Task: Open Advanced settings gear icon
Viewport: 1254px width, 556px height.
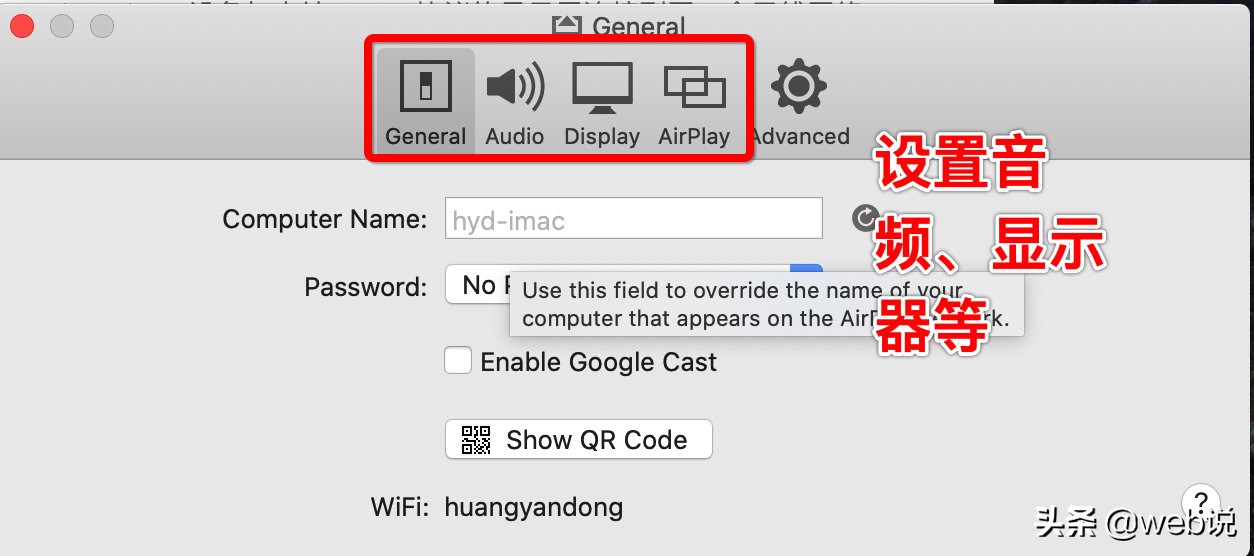Action: pyautogui.click(x=798, y=86)
